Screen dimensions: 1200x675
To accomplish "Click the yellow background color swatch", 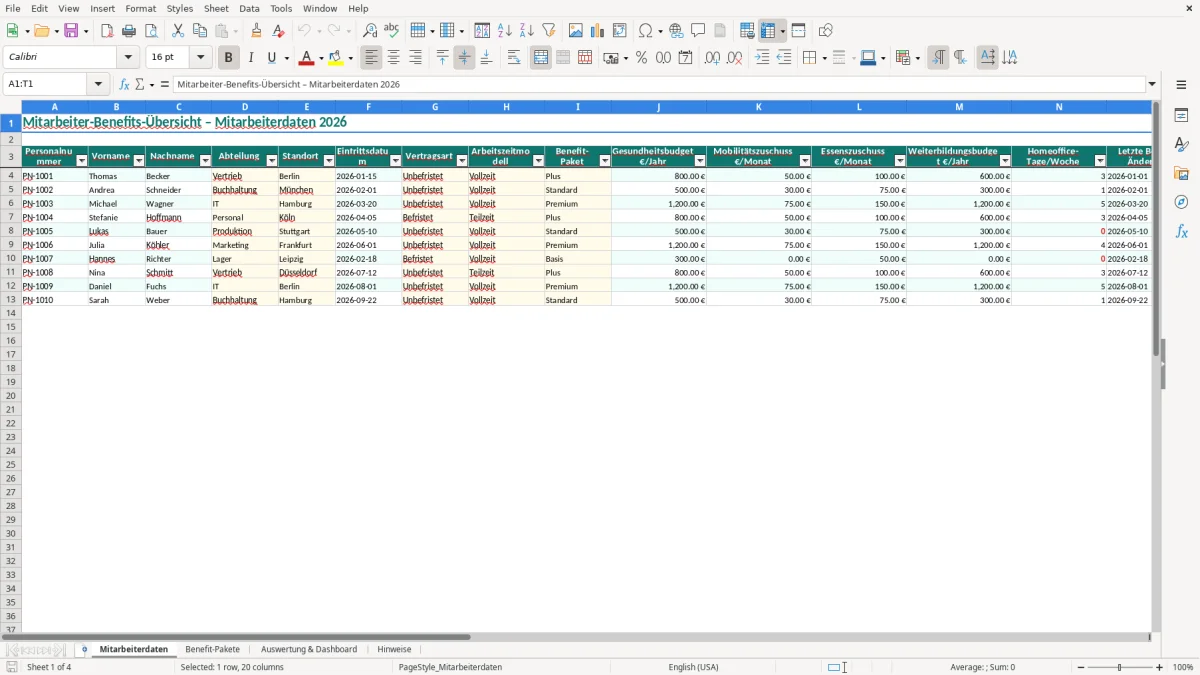I will (335, 58).
